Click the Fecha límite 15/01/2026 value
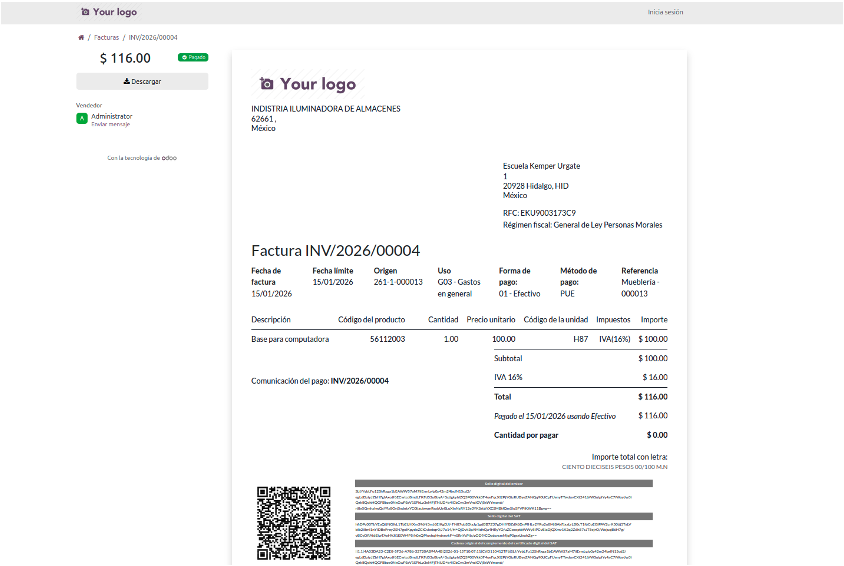The image size is (844, 566). click(333, 282)
